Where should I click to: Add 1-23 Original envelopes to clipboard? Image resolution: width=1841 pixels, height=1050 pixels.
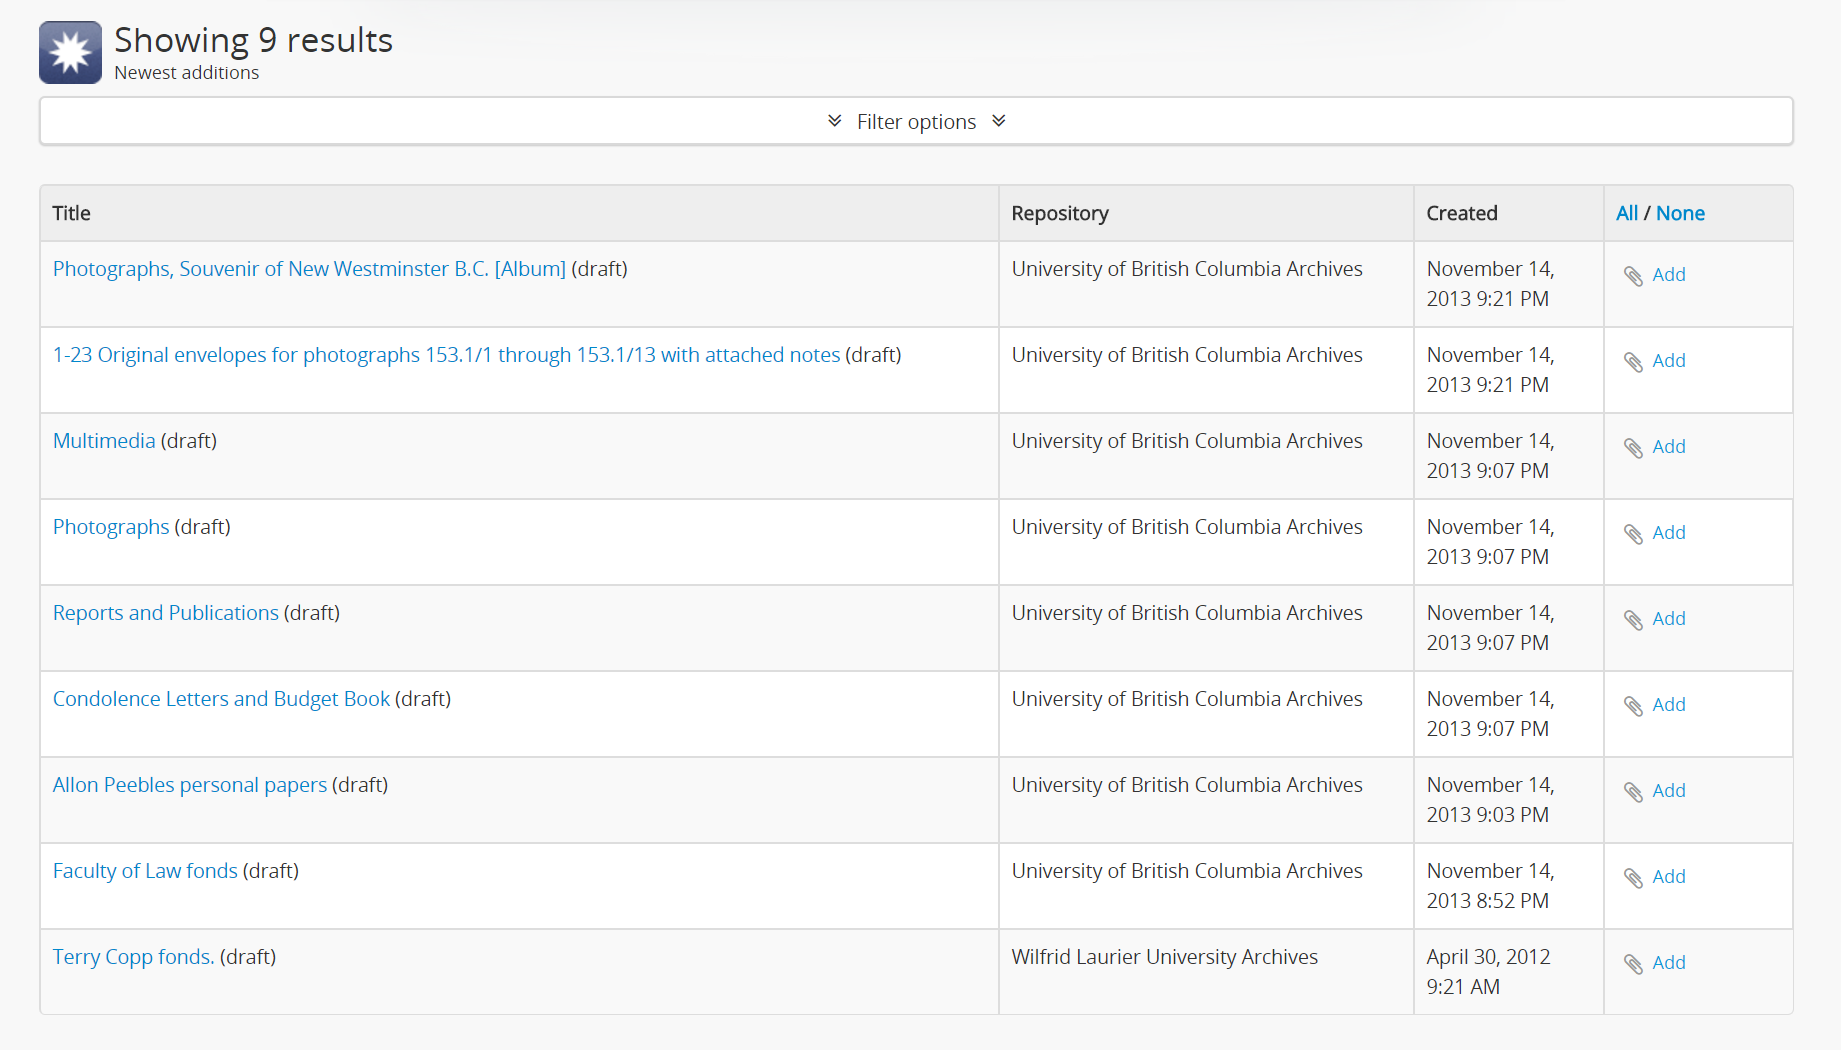pos(1668,361)
